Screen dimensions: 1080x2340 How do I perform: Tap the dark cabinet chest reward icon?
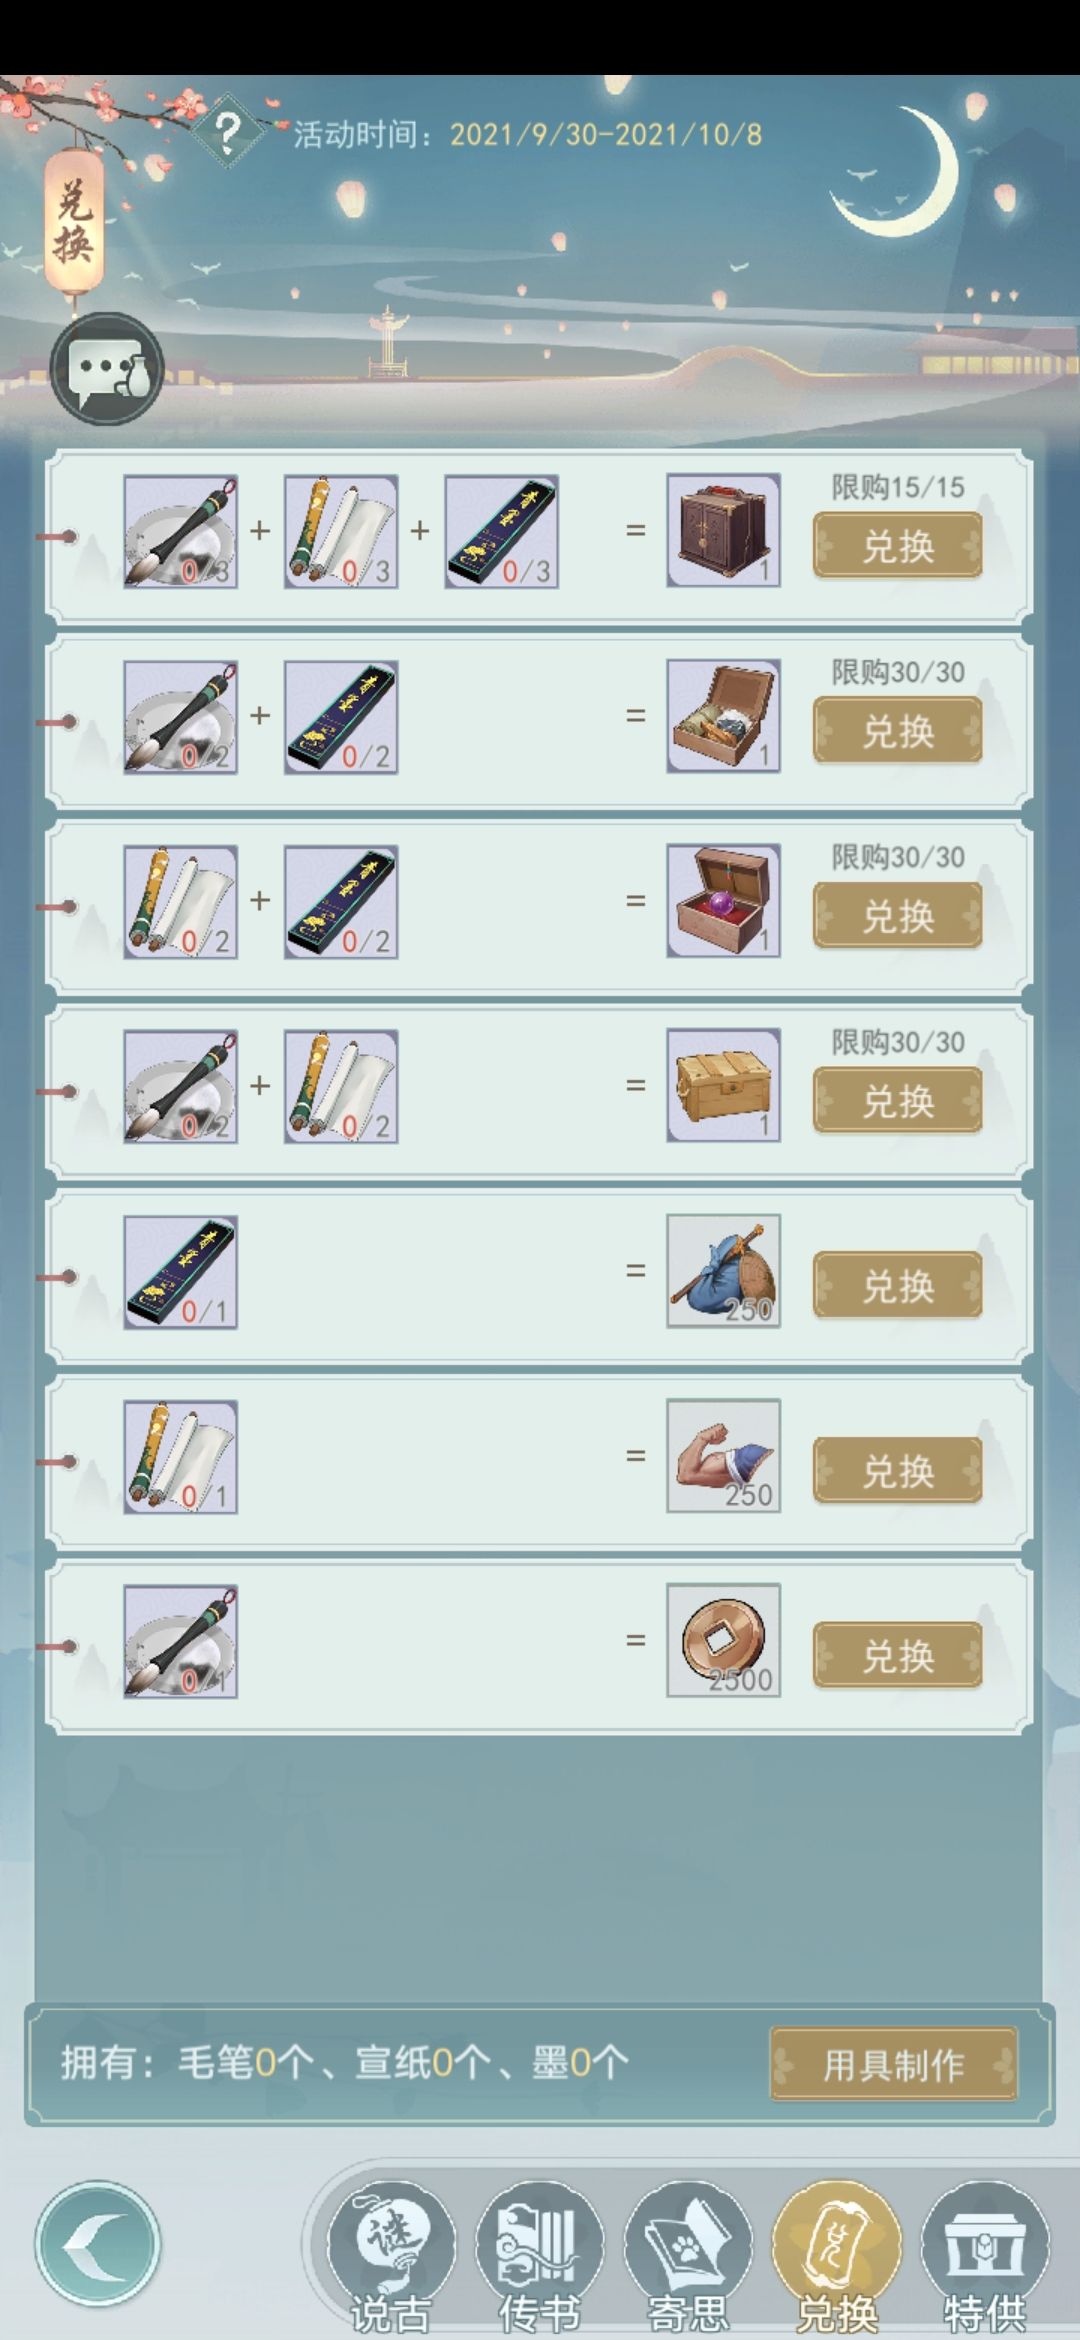[x=724, y=530]
